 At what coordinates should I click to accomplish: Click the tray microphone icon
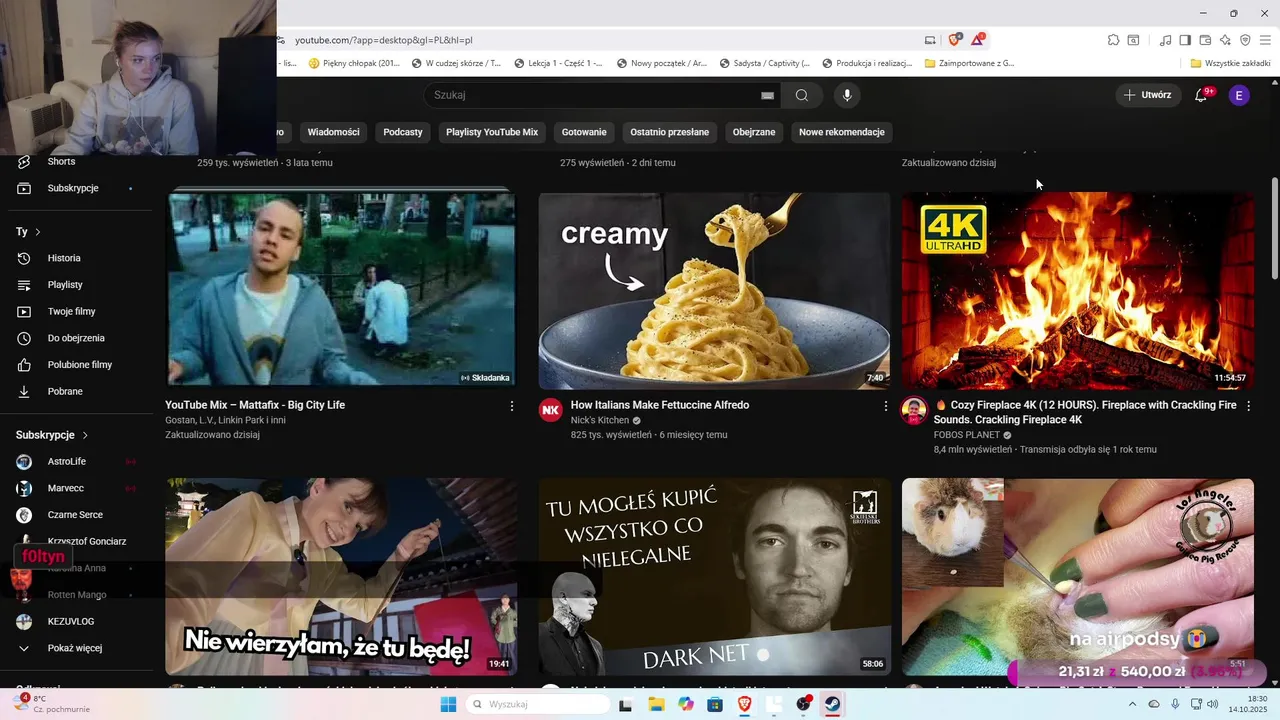point(1175,704)
